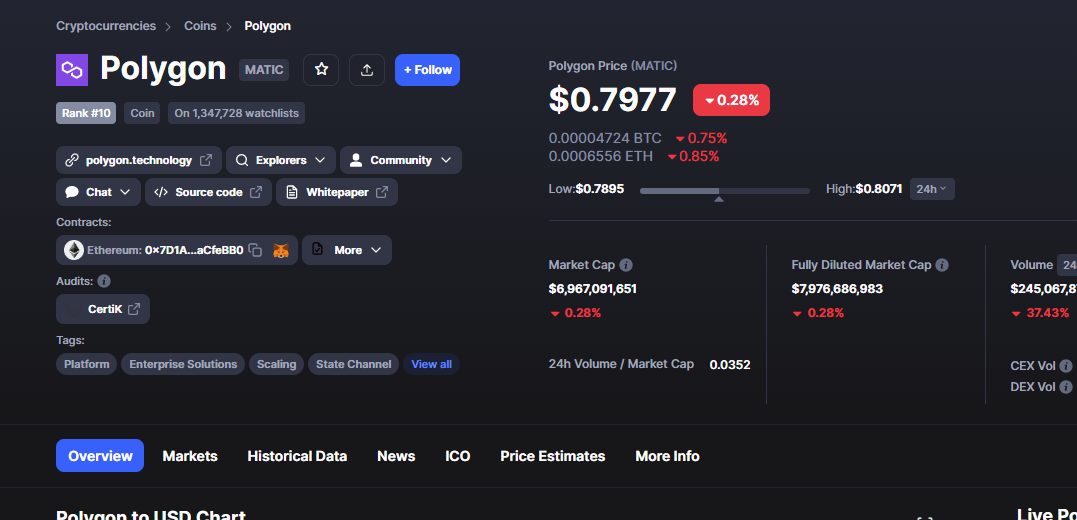
Task: Click the low-high price range slider
Action: (725, 192)
